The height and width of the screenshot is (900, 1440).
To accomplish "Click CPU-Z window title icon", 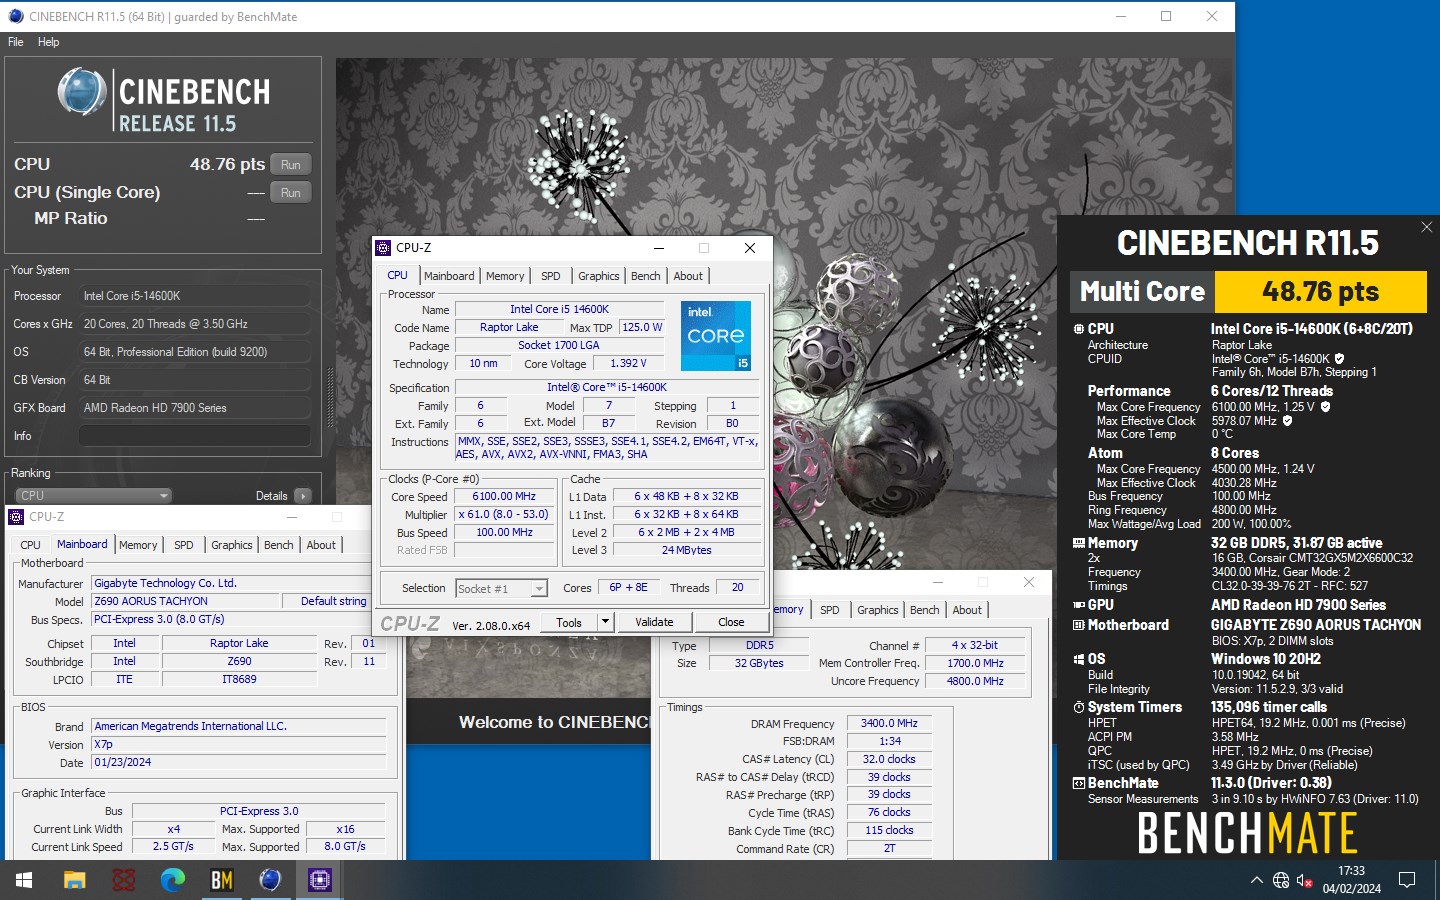I will [382, 248].
